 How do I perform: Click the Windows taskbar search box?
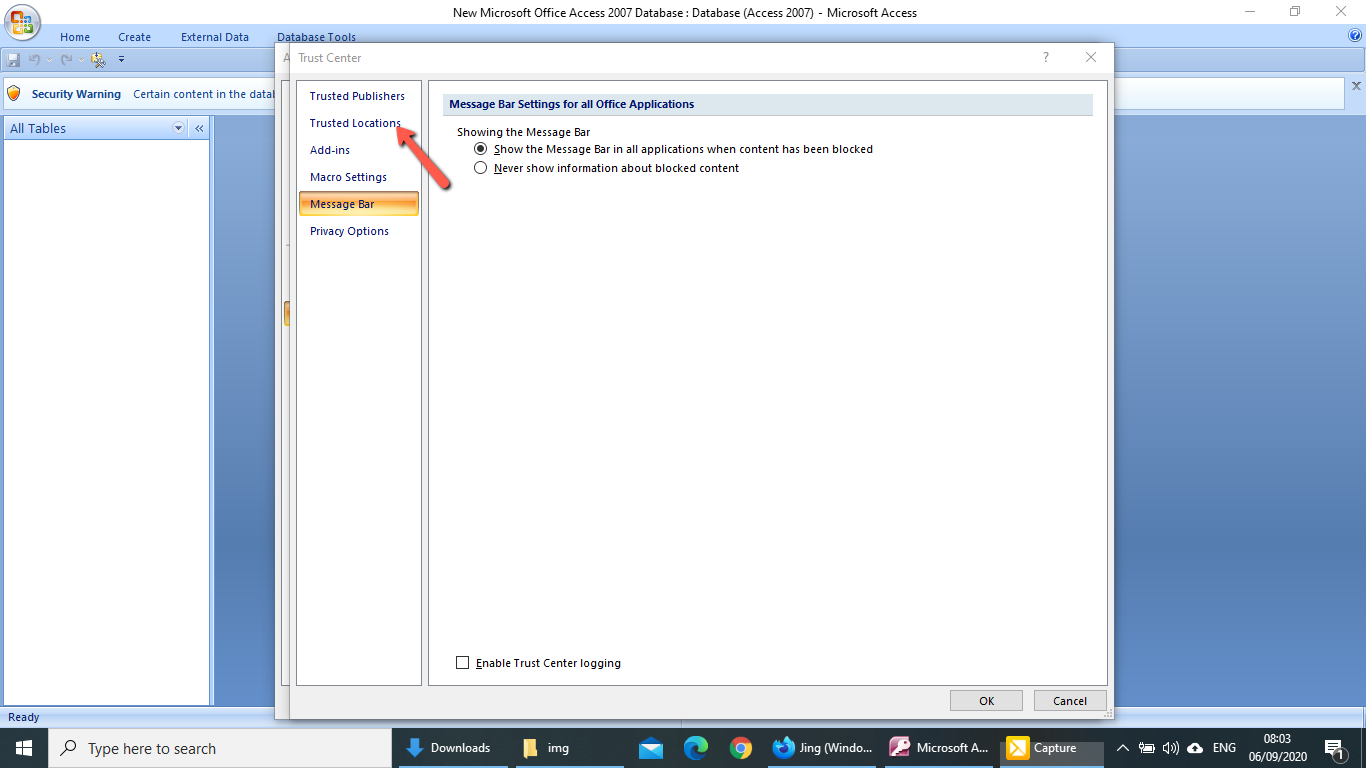(220, 748)
